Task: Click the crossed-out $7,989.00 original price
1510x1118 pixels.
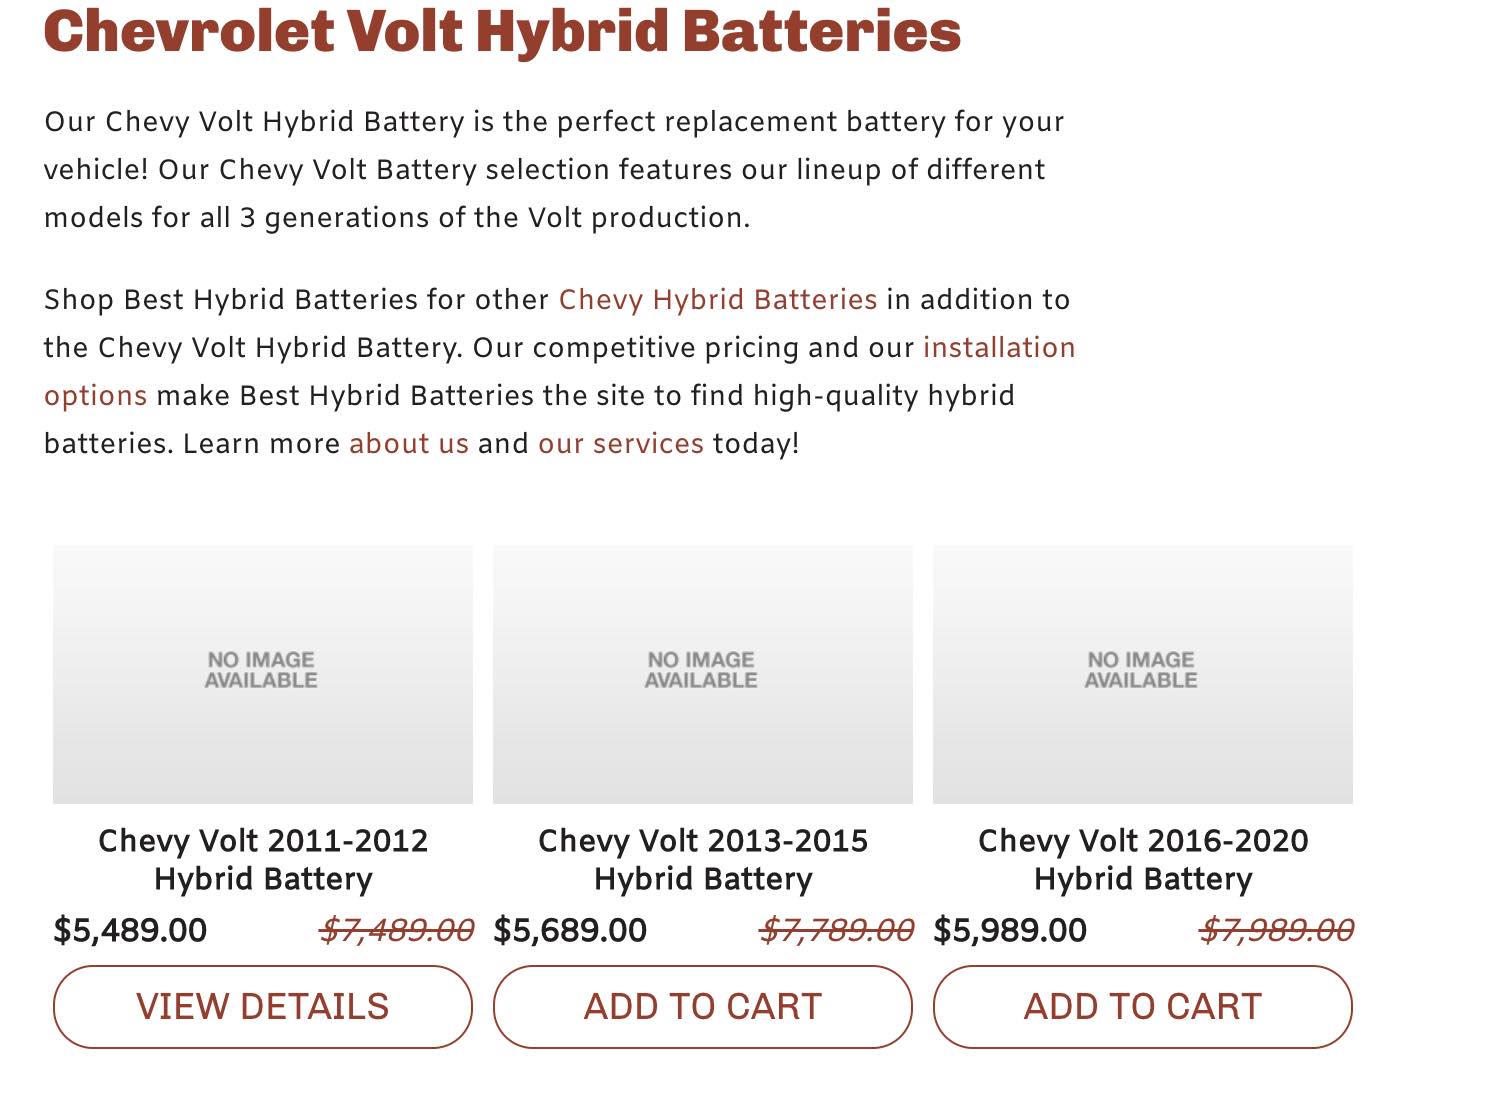Action: click(1276, 931)
